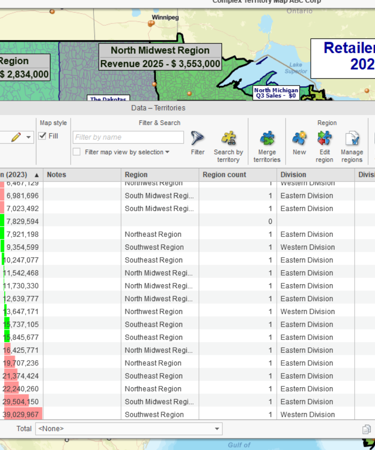Screen dimensions: 375x450
Task: Select the 13,647,171 value cell
Action: pyautogui.click(x=21, y=312)
